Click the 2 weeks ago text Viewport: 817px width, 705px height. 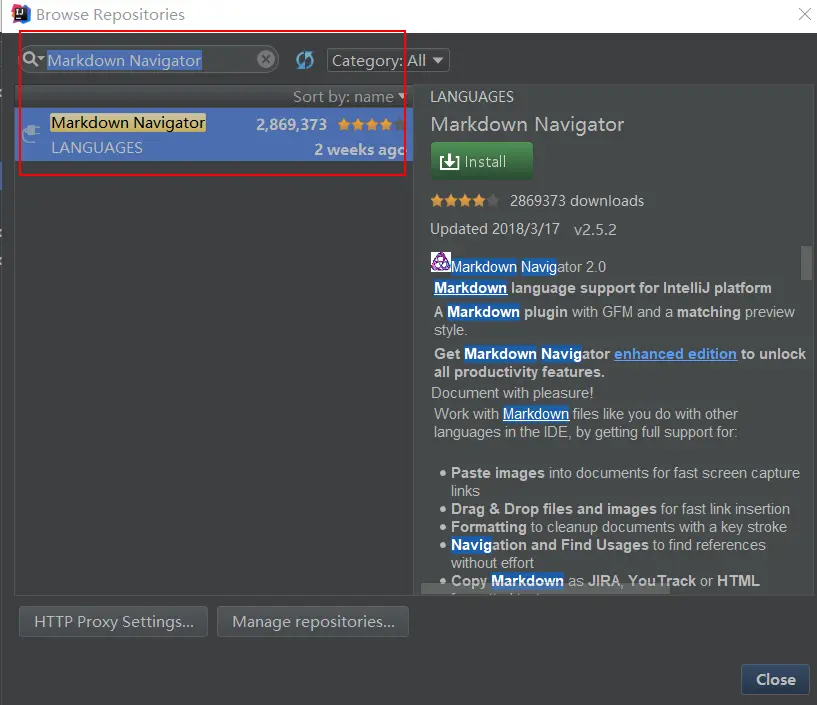360,150
